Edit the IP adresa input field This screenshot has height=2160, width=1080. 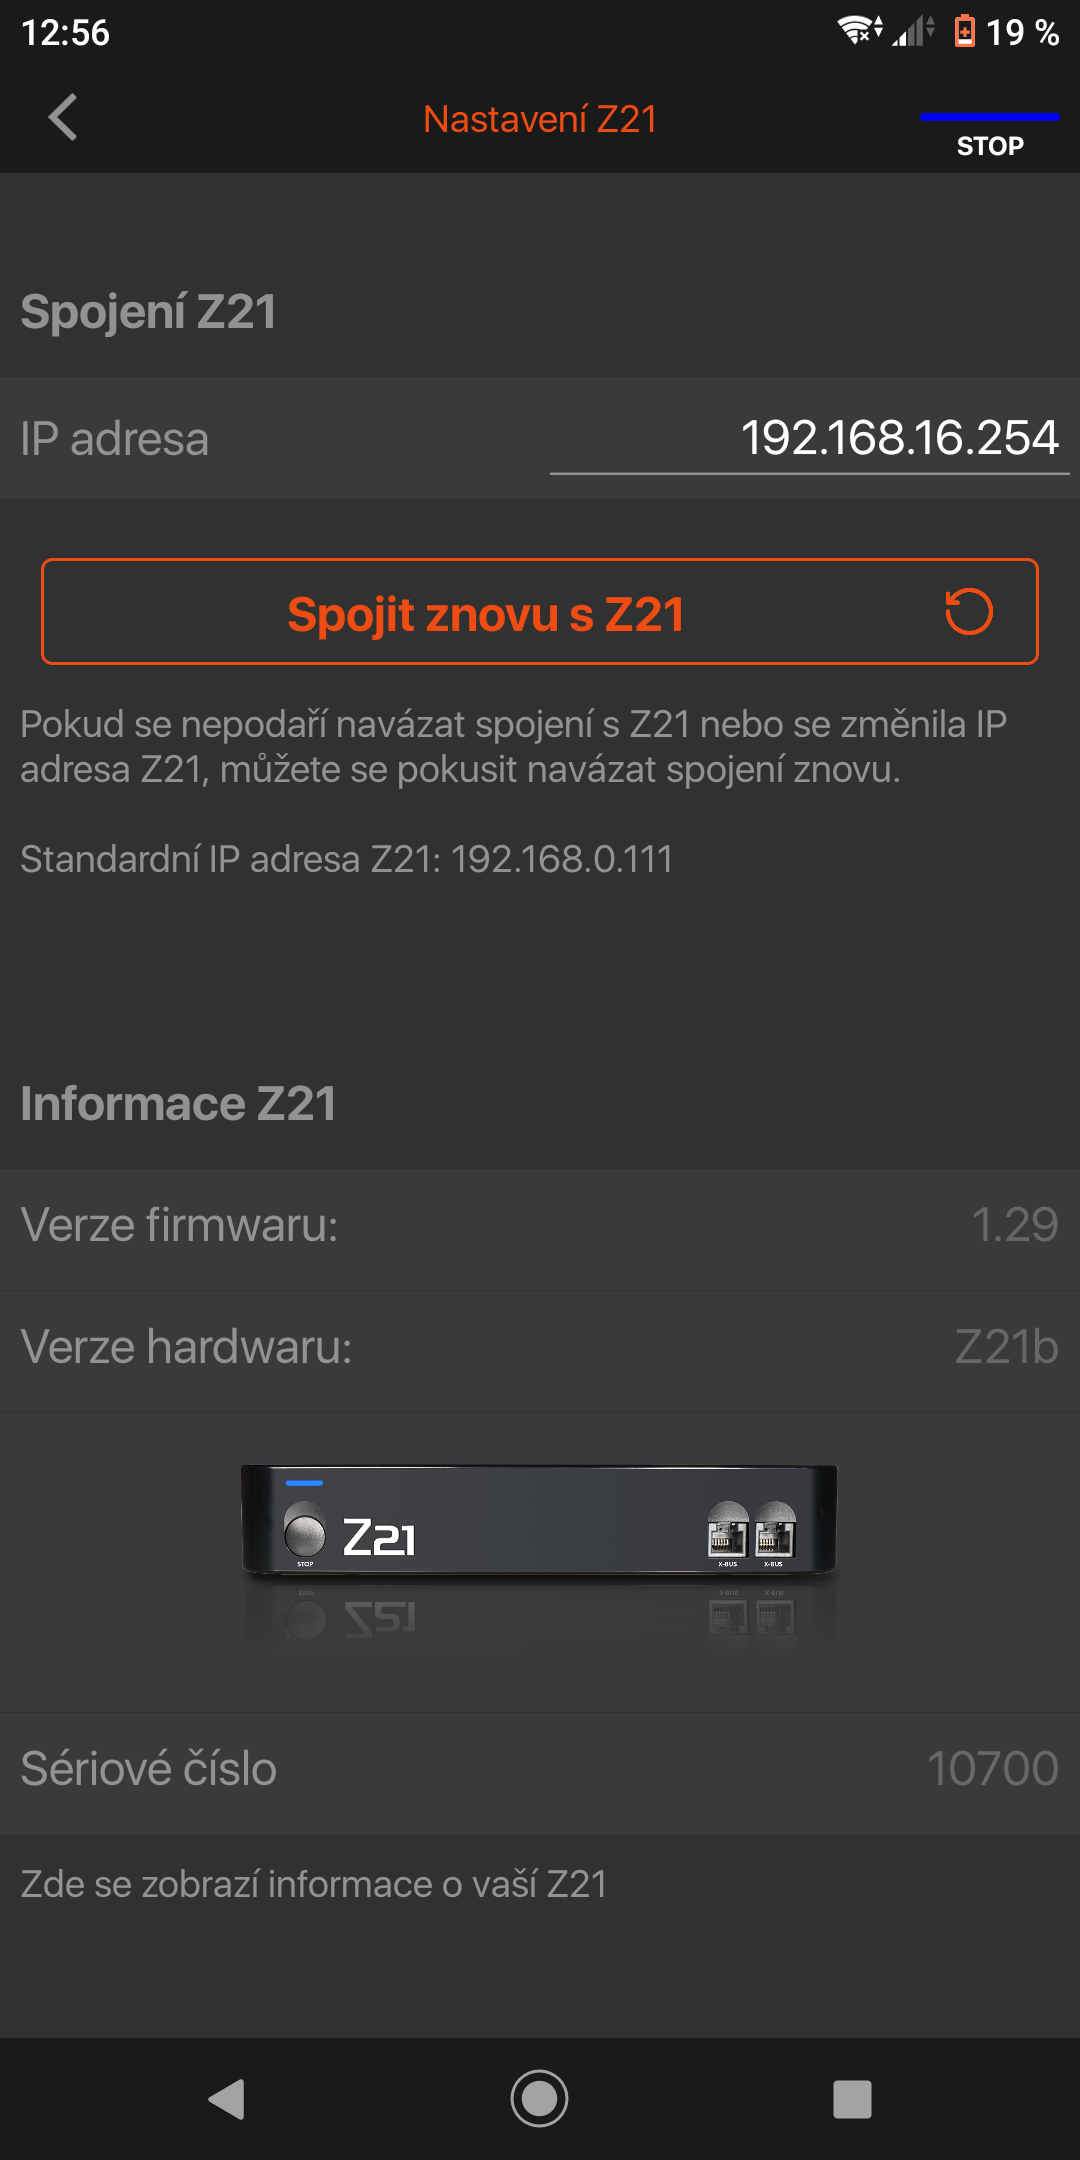pos(809,439)
